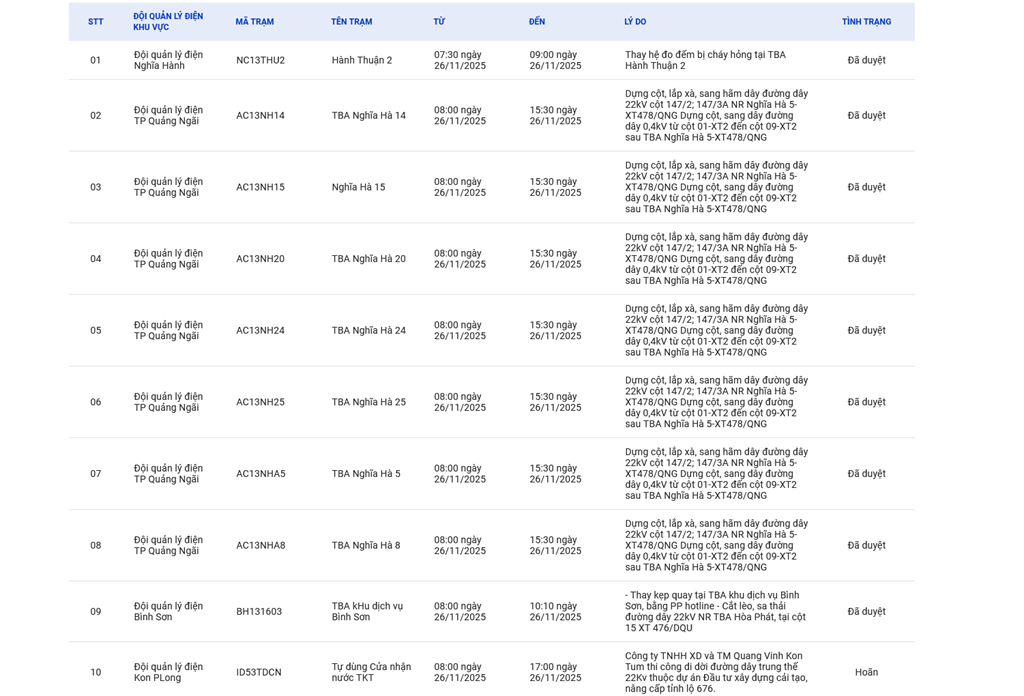Click the TBA kHu dịch vụ Bình Sơn cell

(367, 612)
